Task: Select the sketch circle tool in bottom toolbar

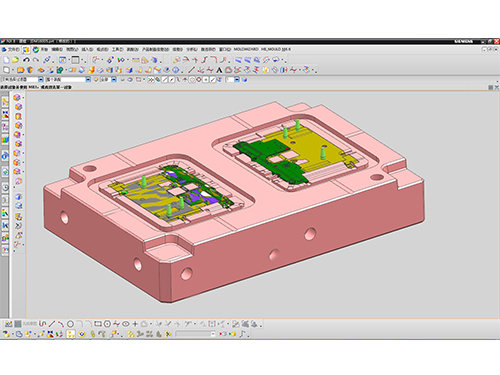Action: pyautogui.click(x=70, y=324)
